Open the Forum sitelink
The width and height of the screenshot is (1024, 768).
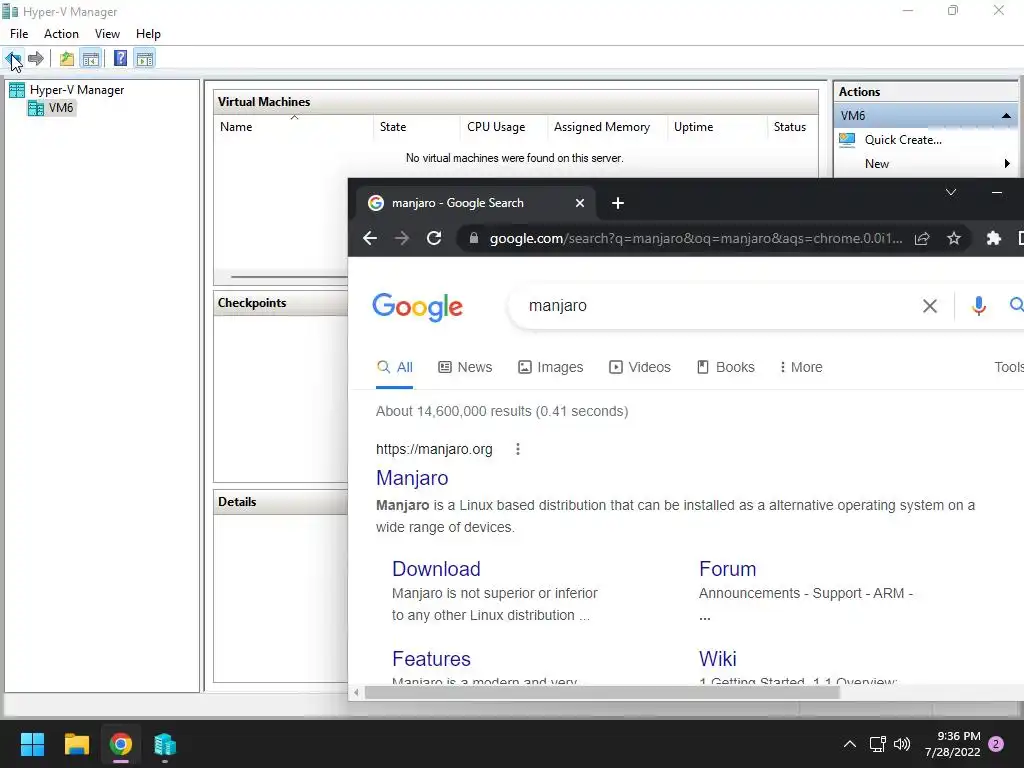click(x=728, y=569)
